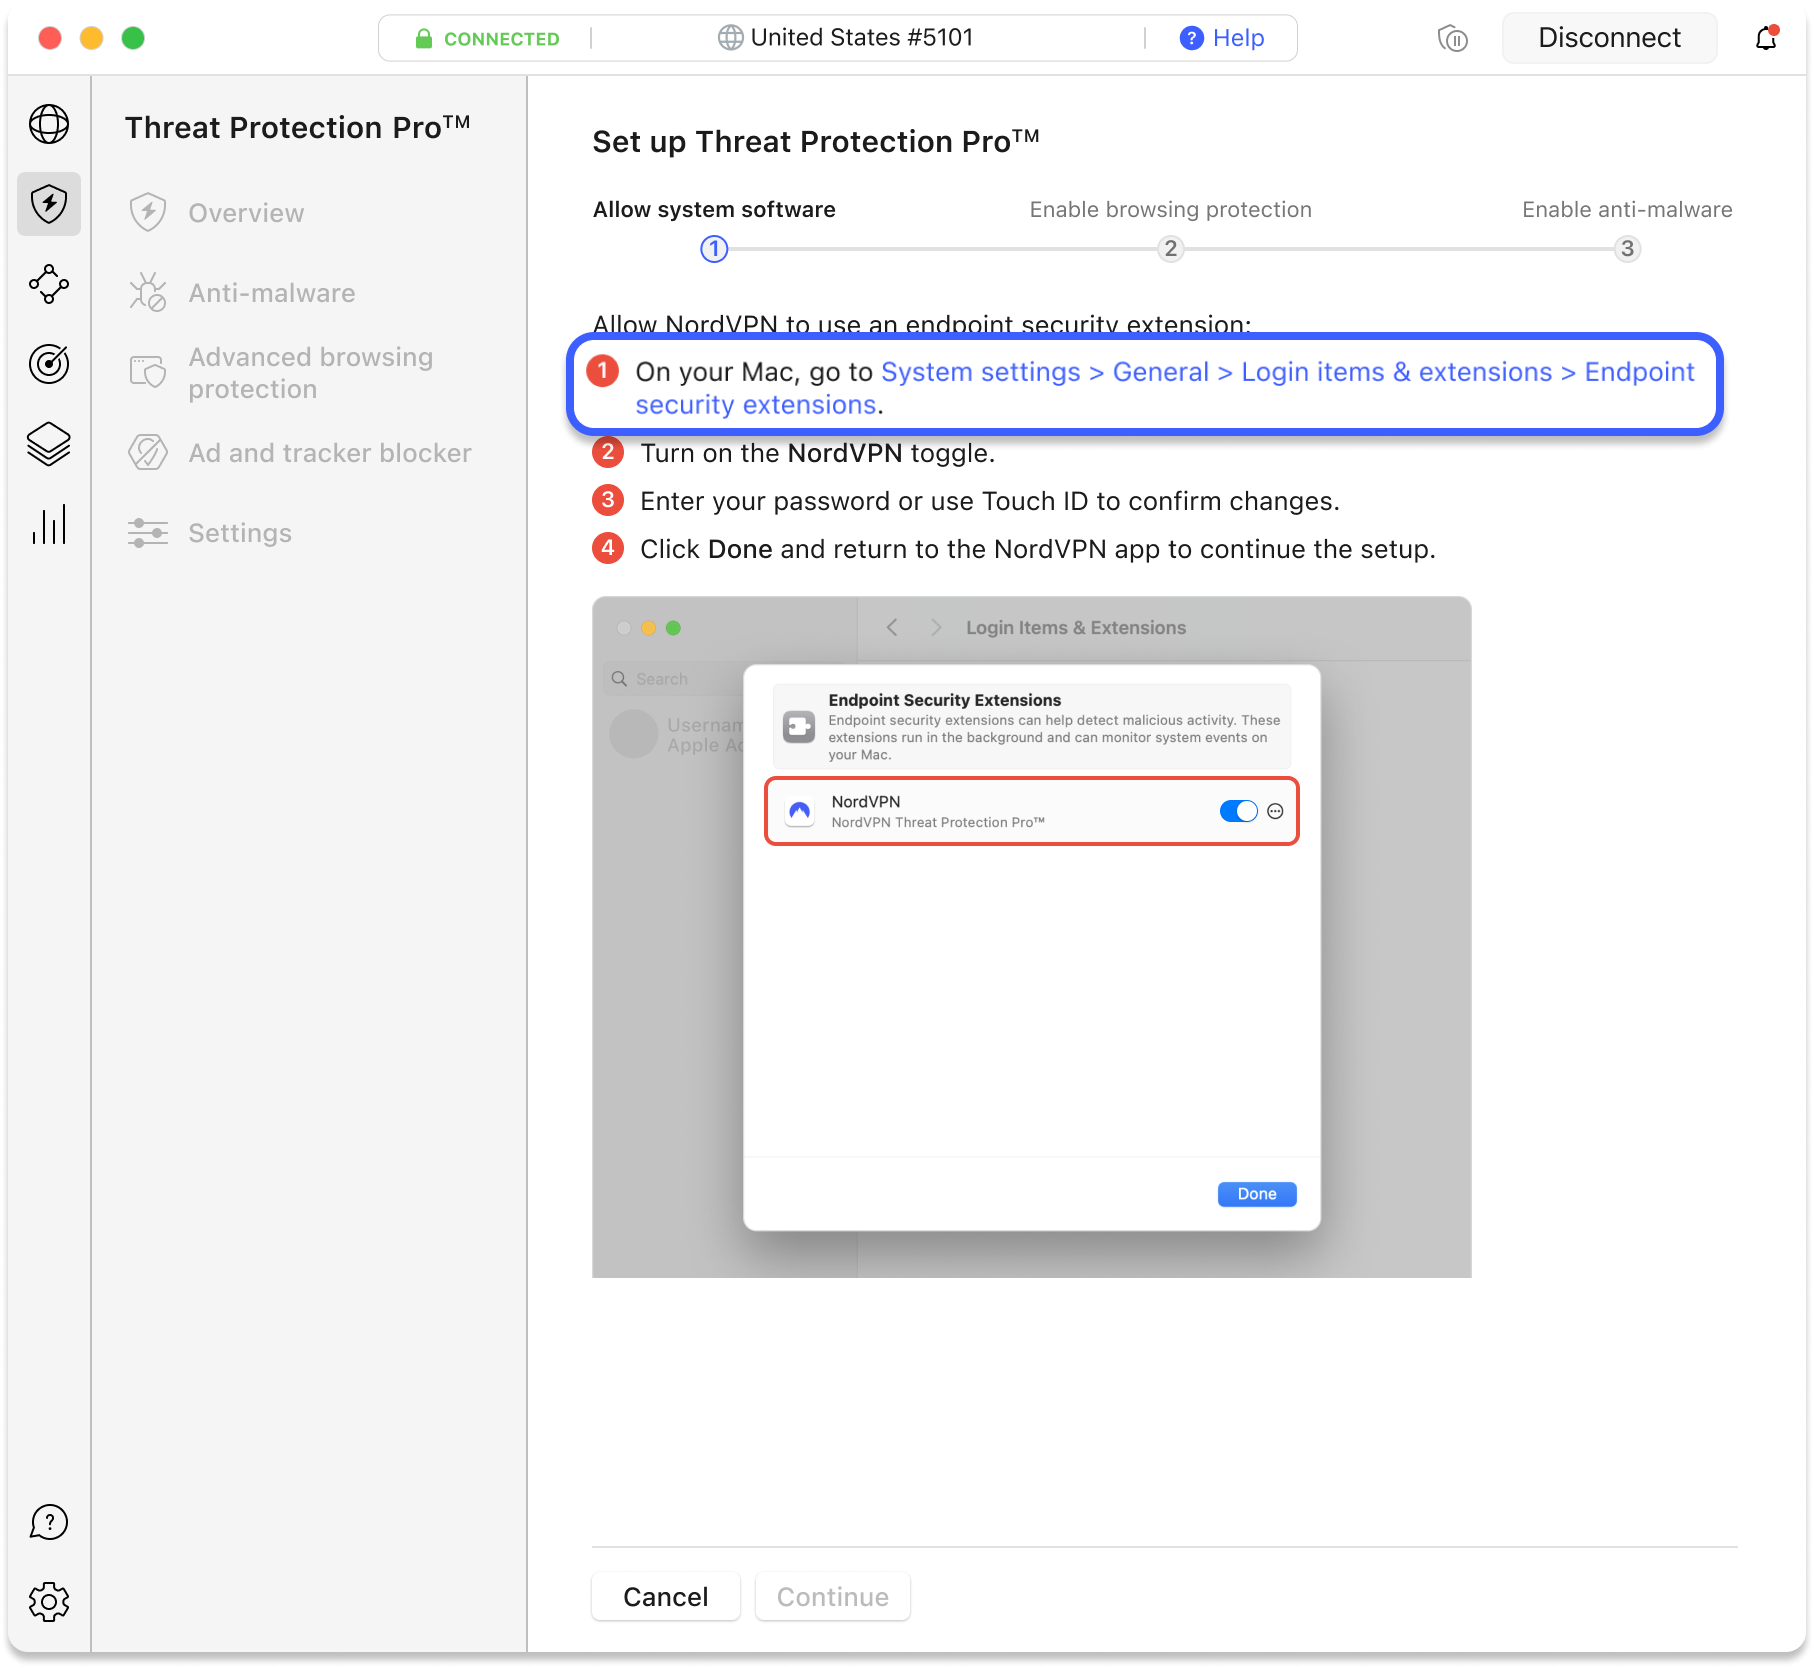
Task: Open the Meshnet icon in sidebar
Action: [x=49, y=284]
